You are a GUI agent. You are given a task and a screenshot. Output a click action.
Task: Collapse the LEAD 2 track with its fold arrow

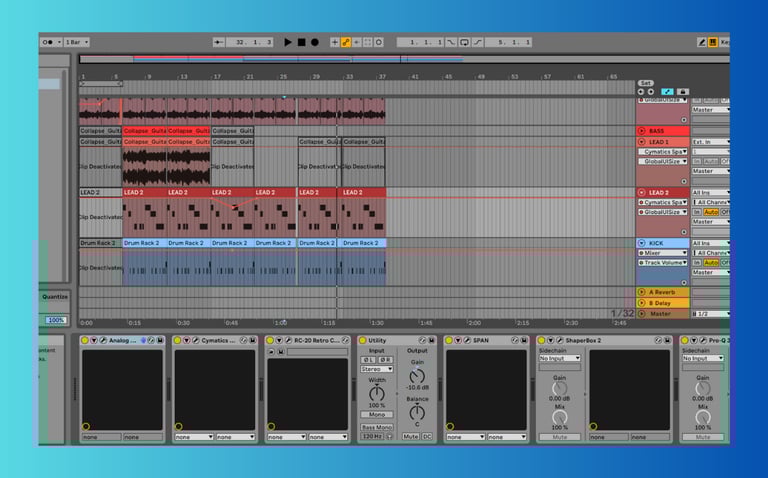click(641, 192)
